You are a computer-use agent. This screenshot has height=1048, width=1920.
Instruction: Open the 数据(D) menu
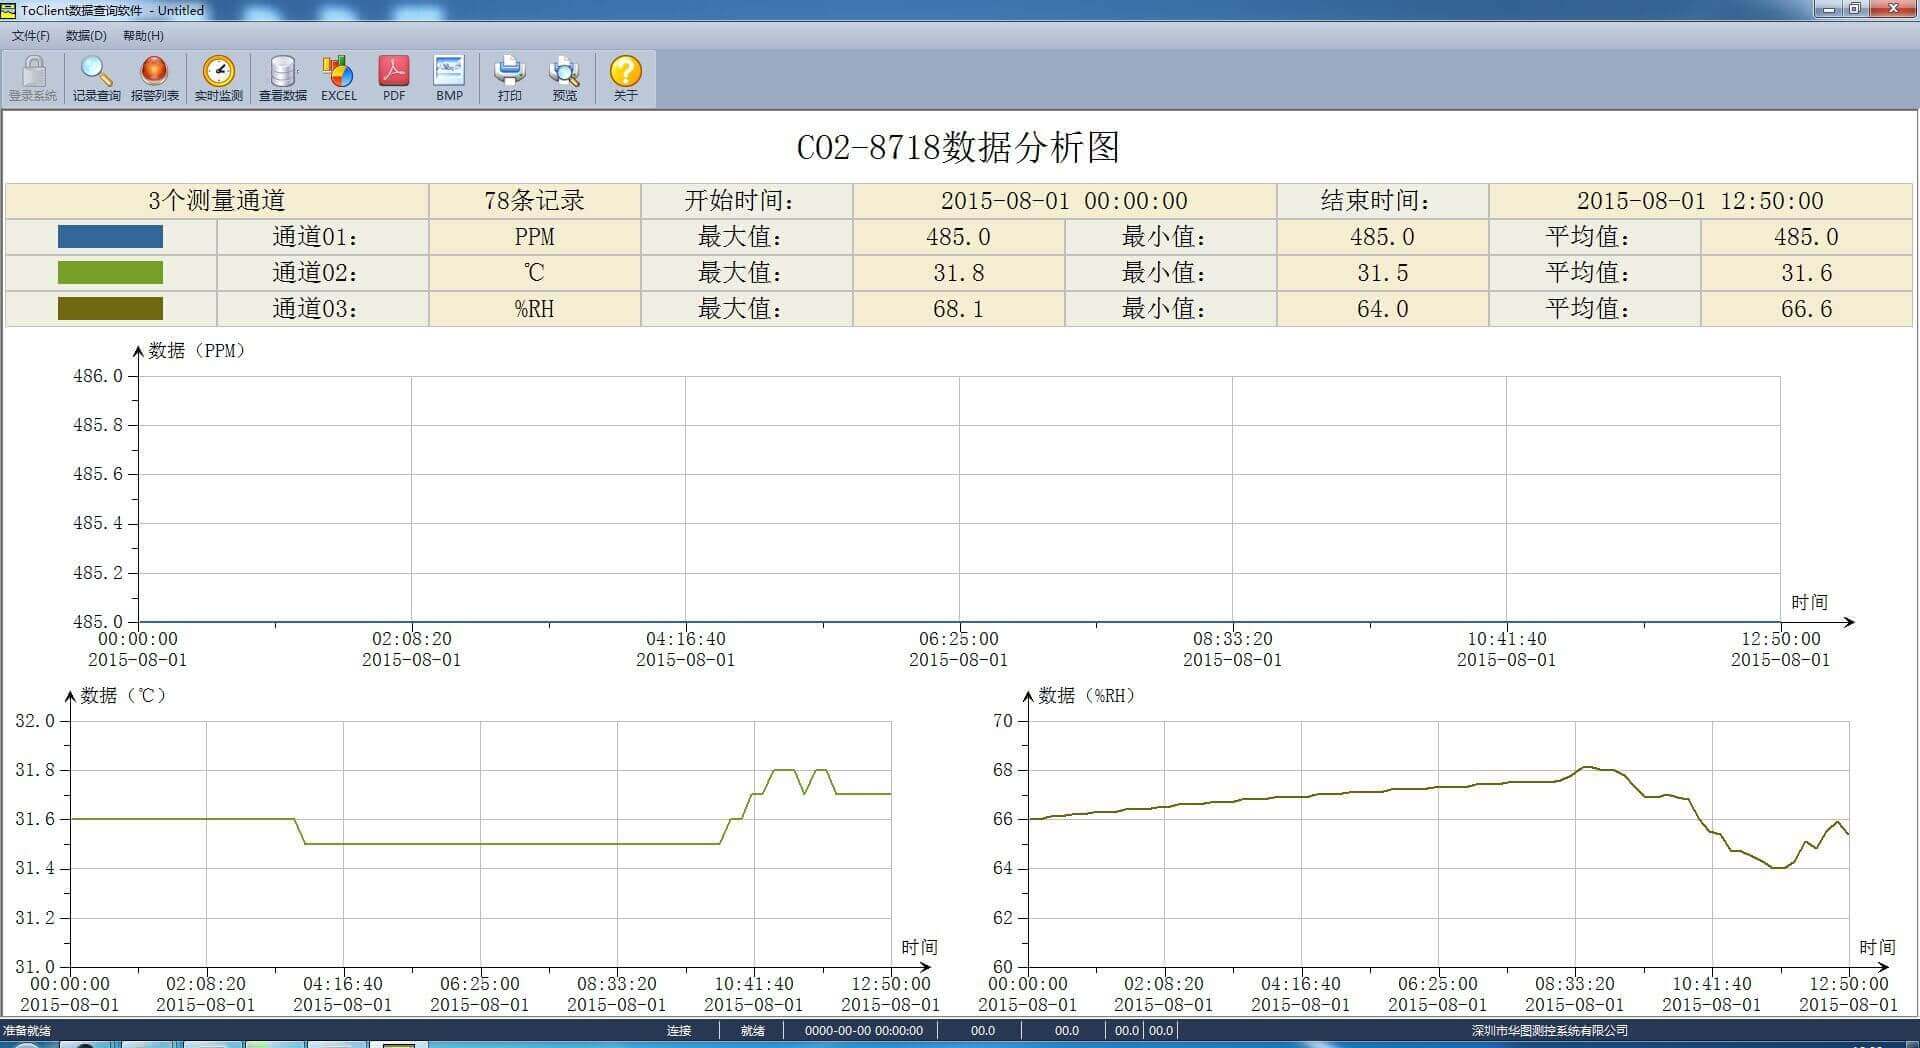(x=86, y=36)
